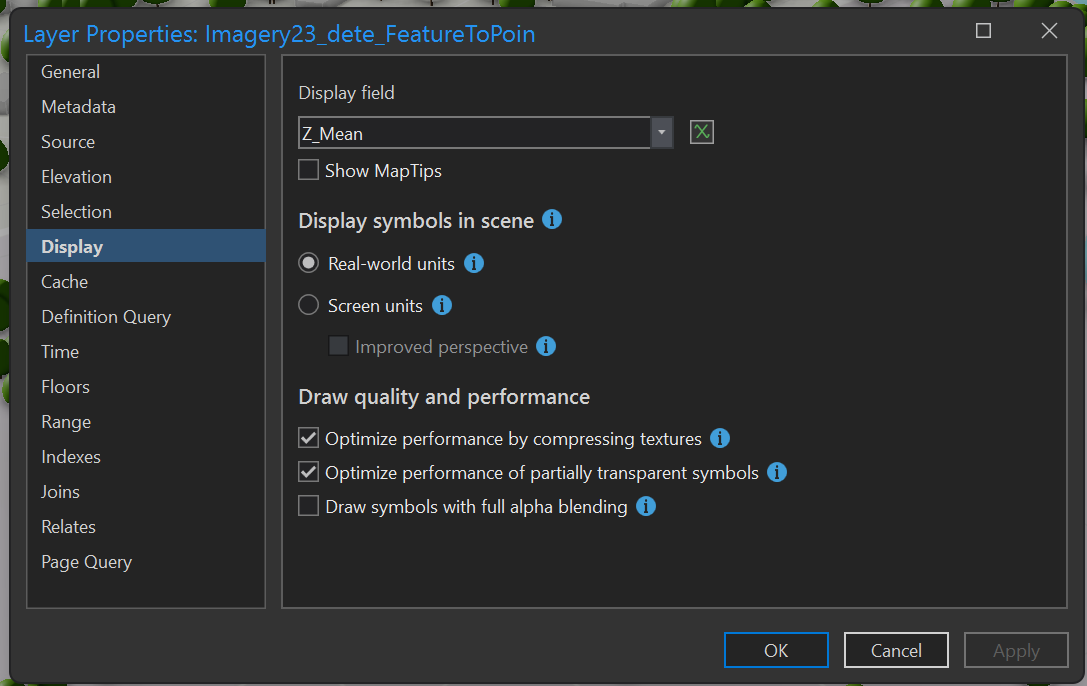Click the expression builder icon beside Display field
The width and height of the screenshot is (1087, 686).
702,132
